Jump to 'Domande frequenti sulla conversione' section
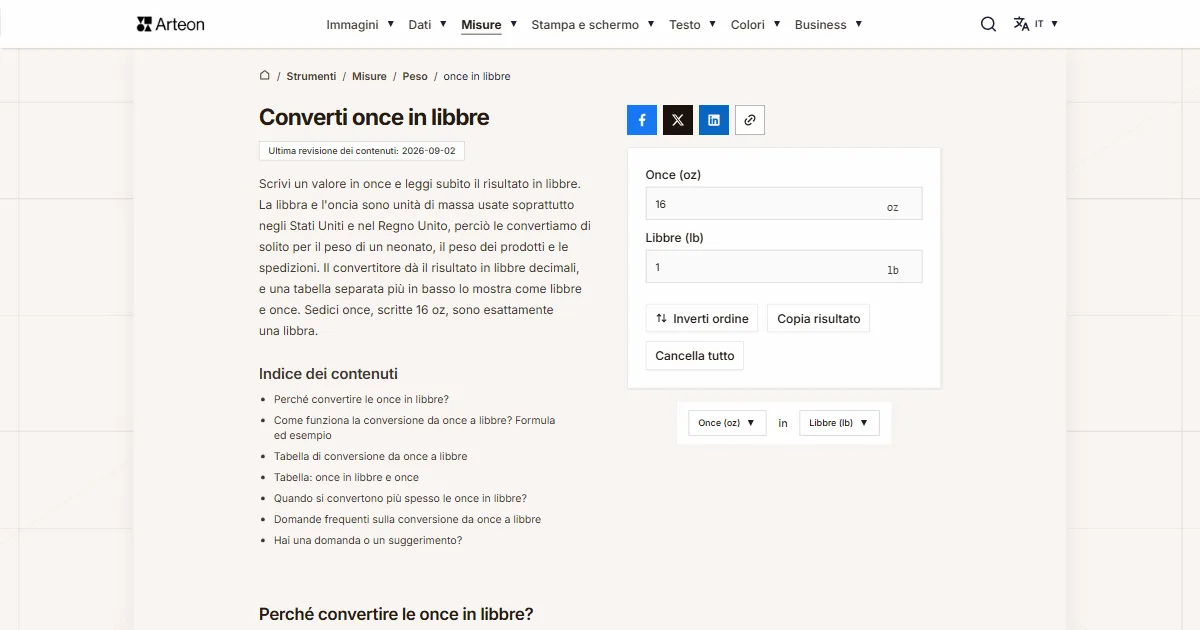 point(407,519)
